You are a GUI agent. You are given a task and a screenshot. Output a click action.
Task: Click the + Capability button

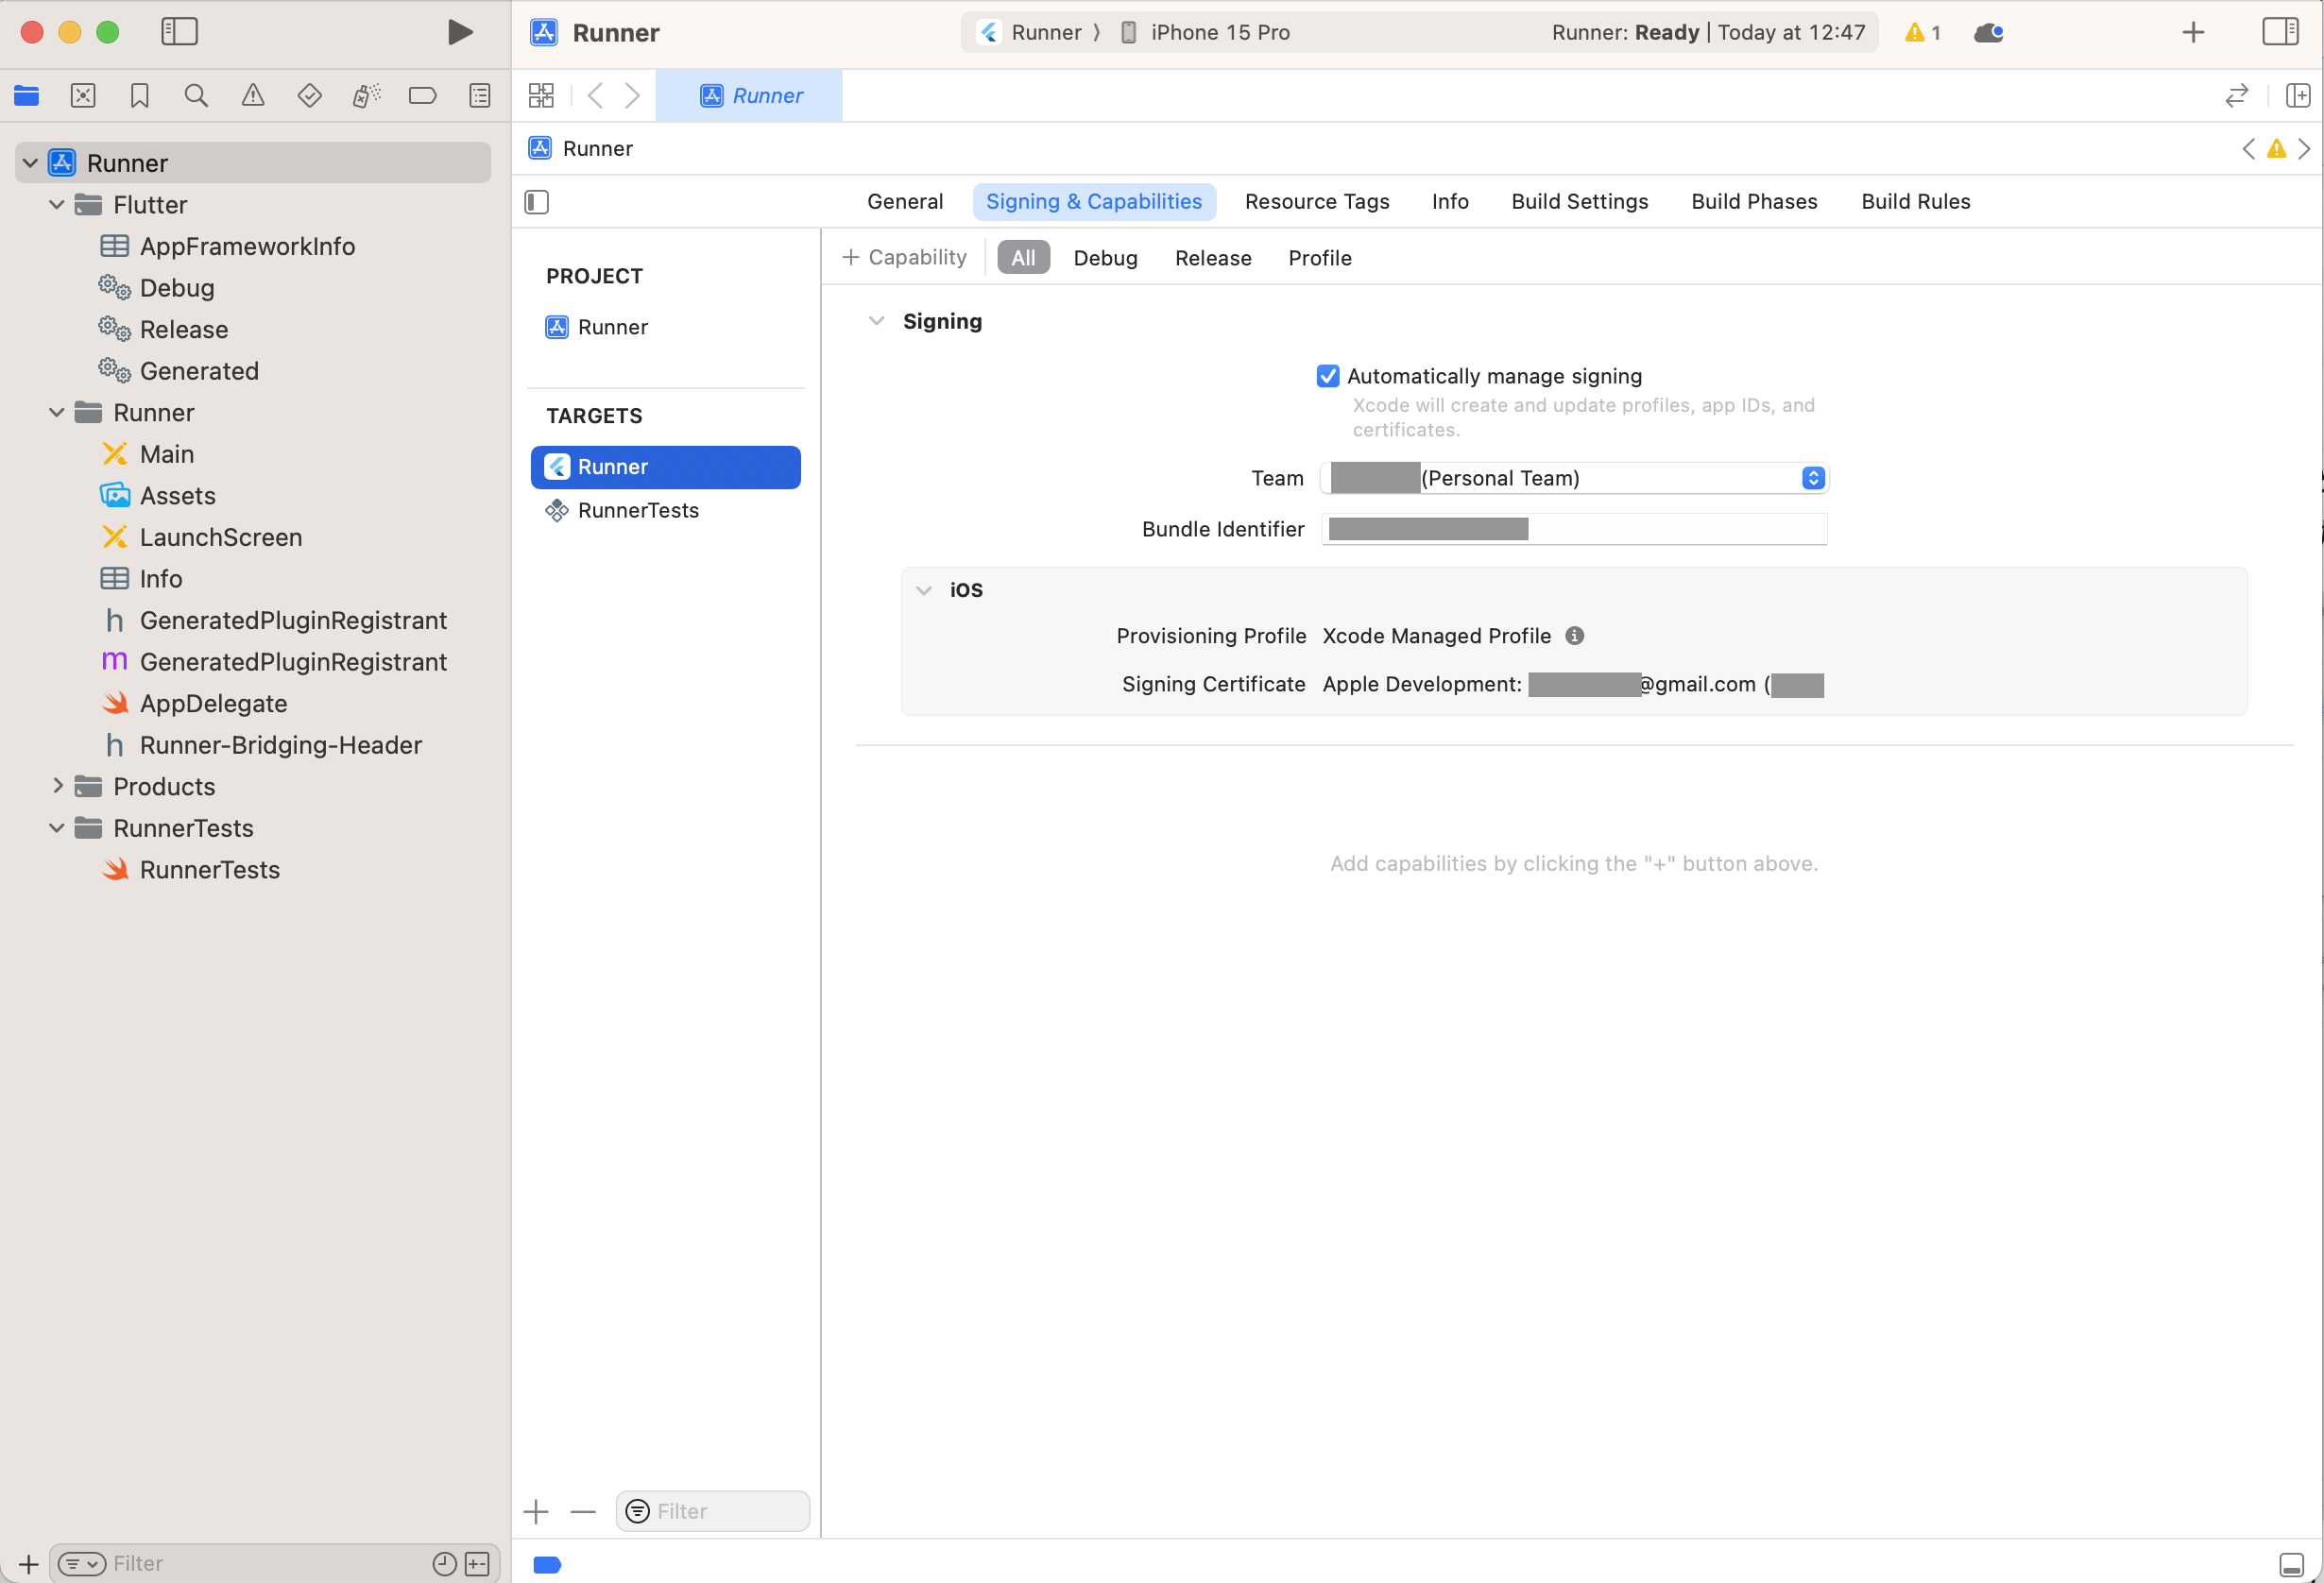coord(903,257)
